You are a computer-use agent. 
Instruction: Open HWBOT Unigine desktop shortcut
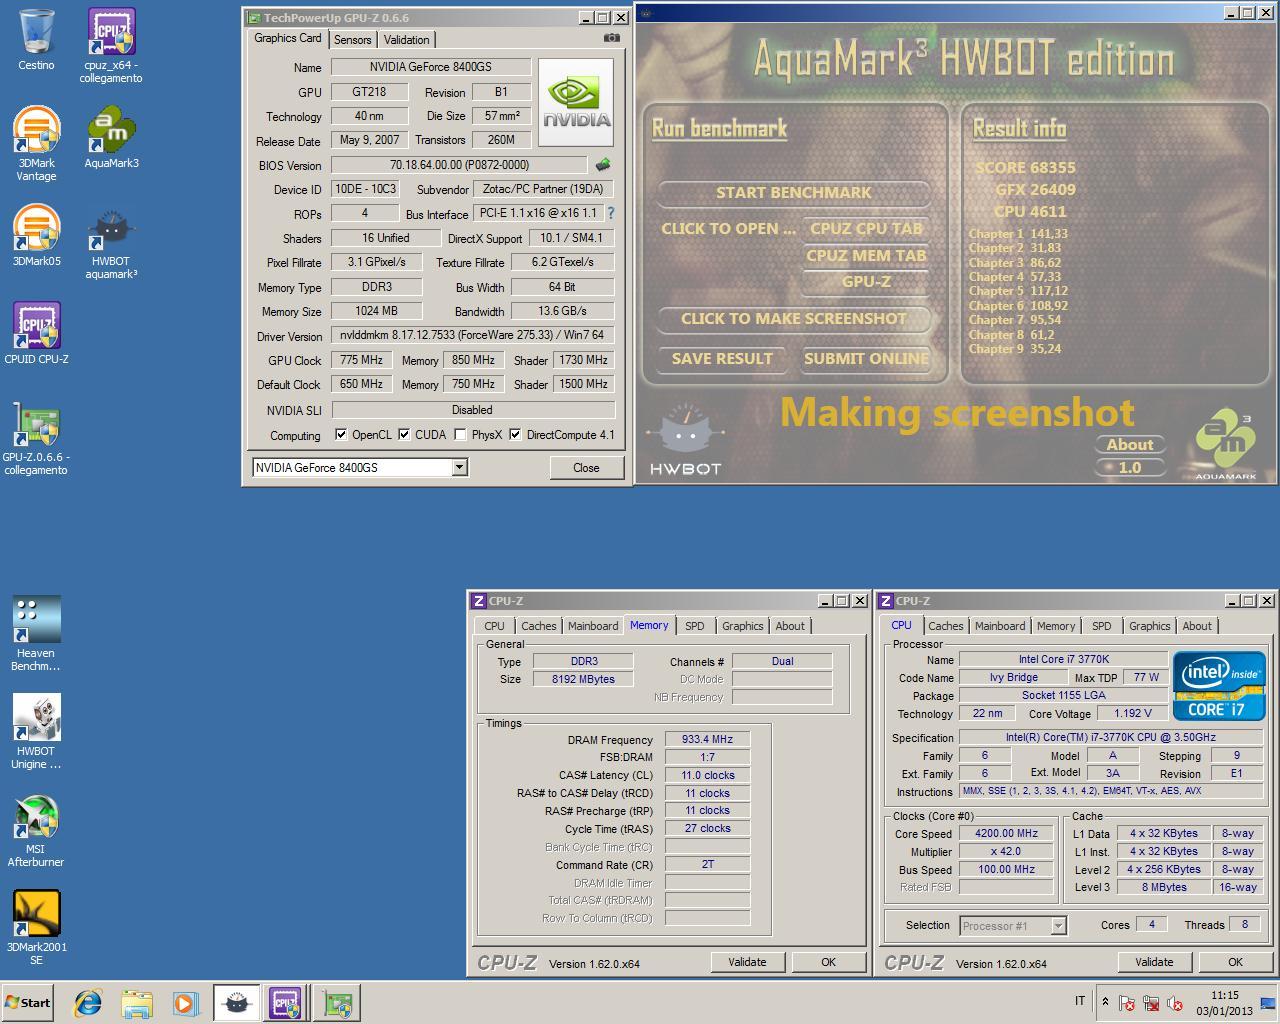36,731
